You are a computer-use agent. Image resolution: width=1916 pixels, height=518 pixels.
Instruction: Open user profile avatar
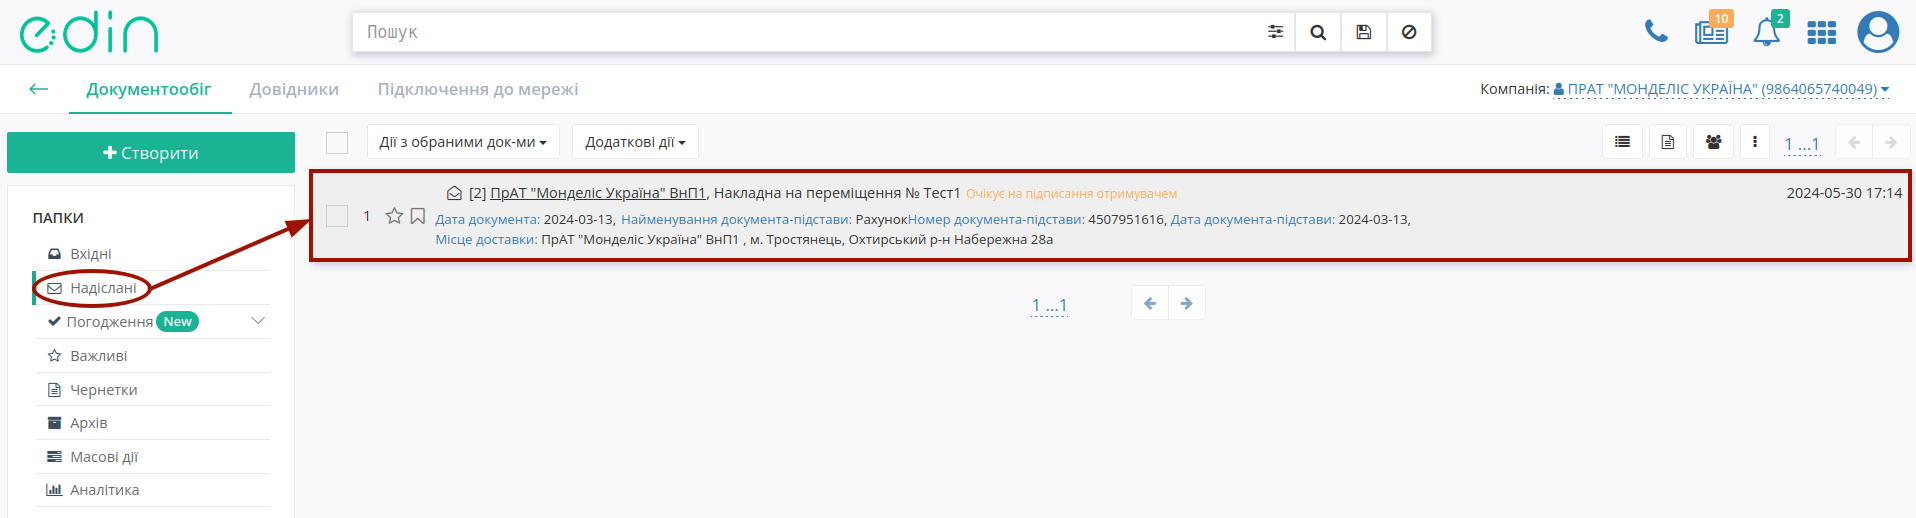point(1878,32)
